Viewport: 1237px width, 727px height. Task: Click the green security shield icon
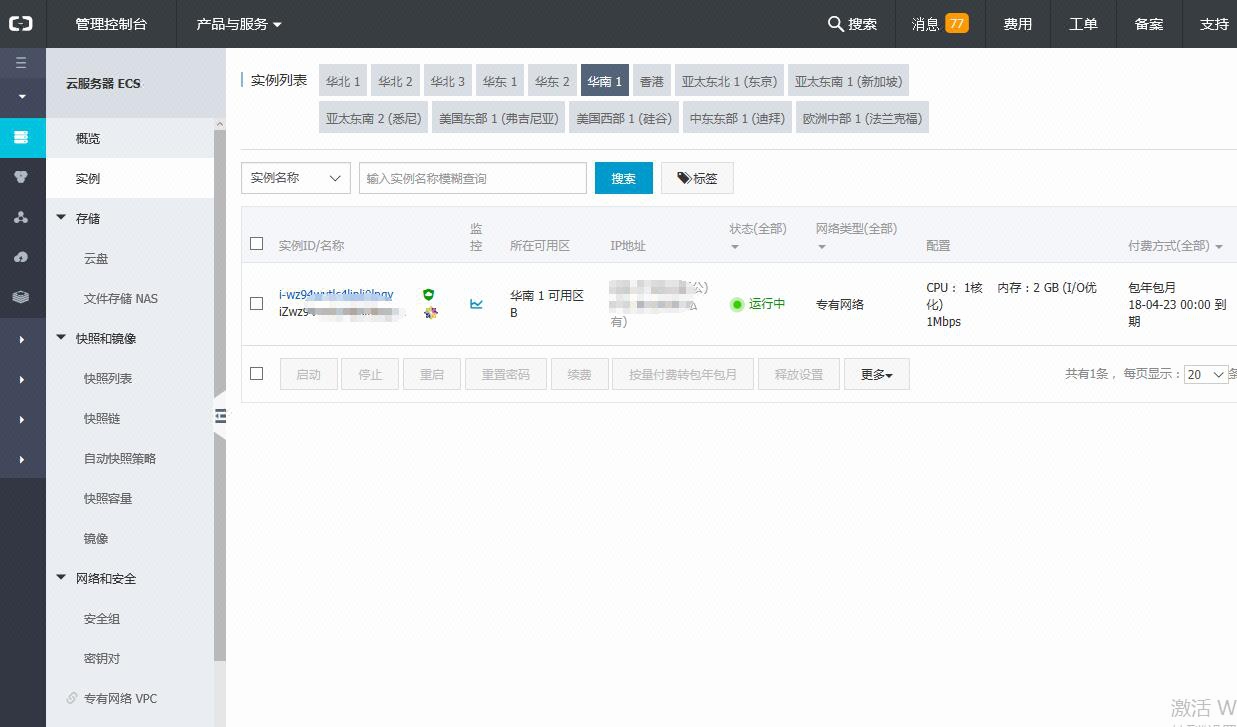click(429, 295)
